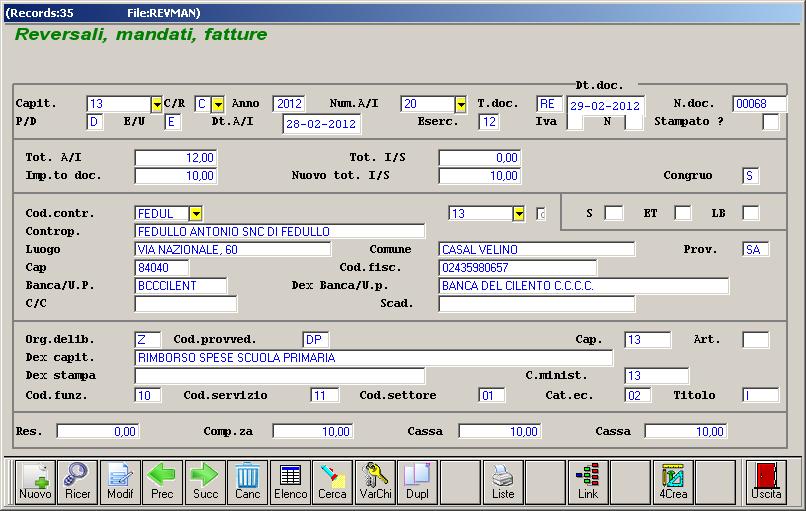
Task: Click the Eserc. field showing 12
Action: (489, 122)
